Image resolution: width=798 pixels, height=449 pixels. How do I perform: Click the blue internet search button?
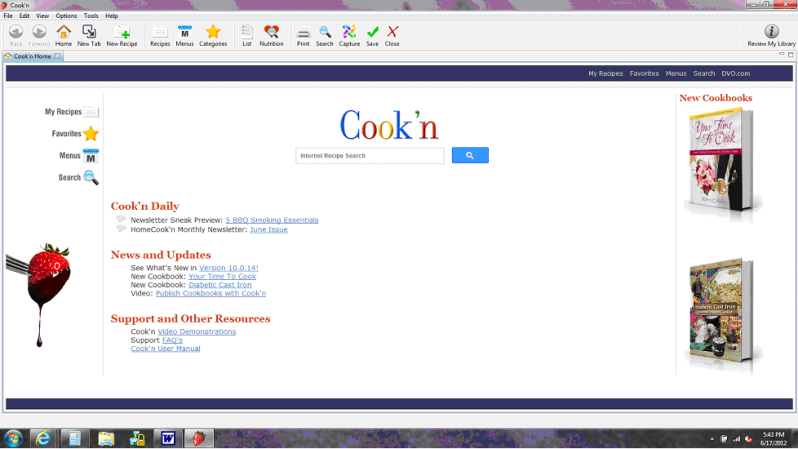click(x=470, y=155)
